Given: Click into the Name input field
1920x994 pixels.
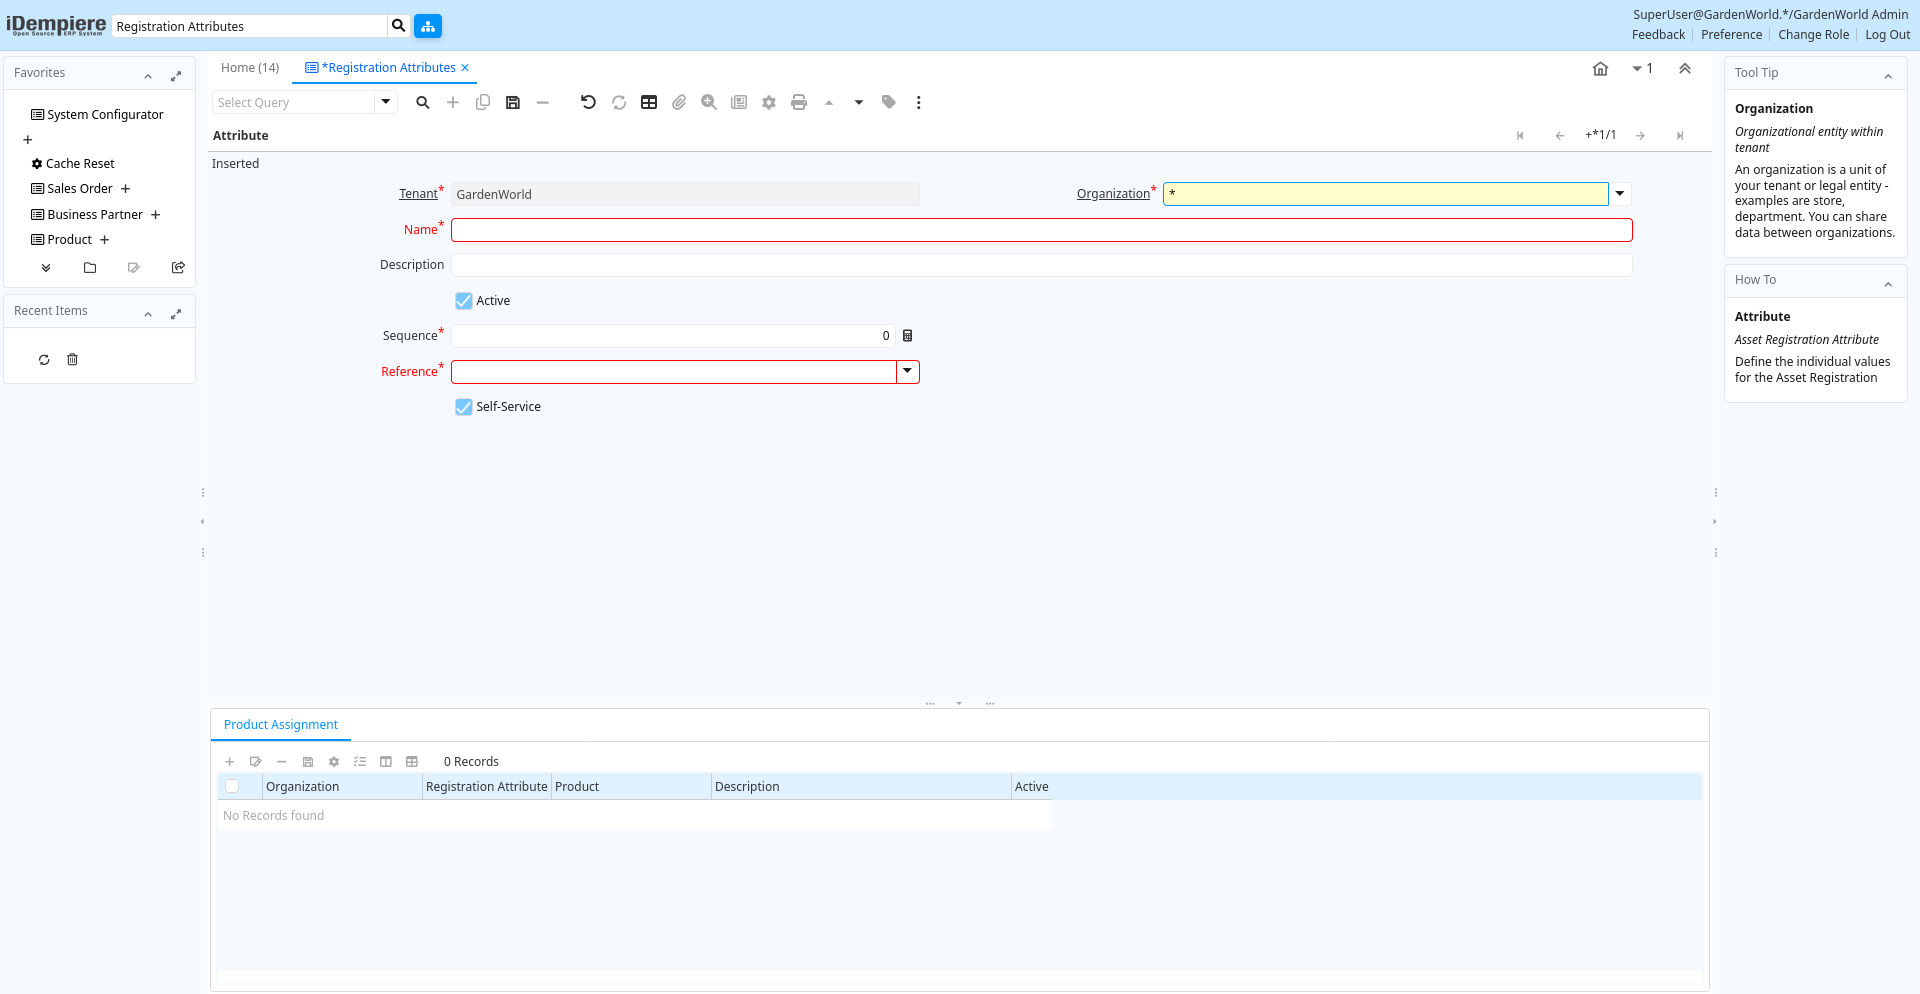Looking at the screenshot, I should pyautogui.click(x=1041, y=230).
